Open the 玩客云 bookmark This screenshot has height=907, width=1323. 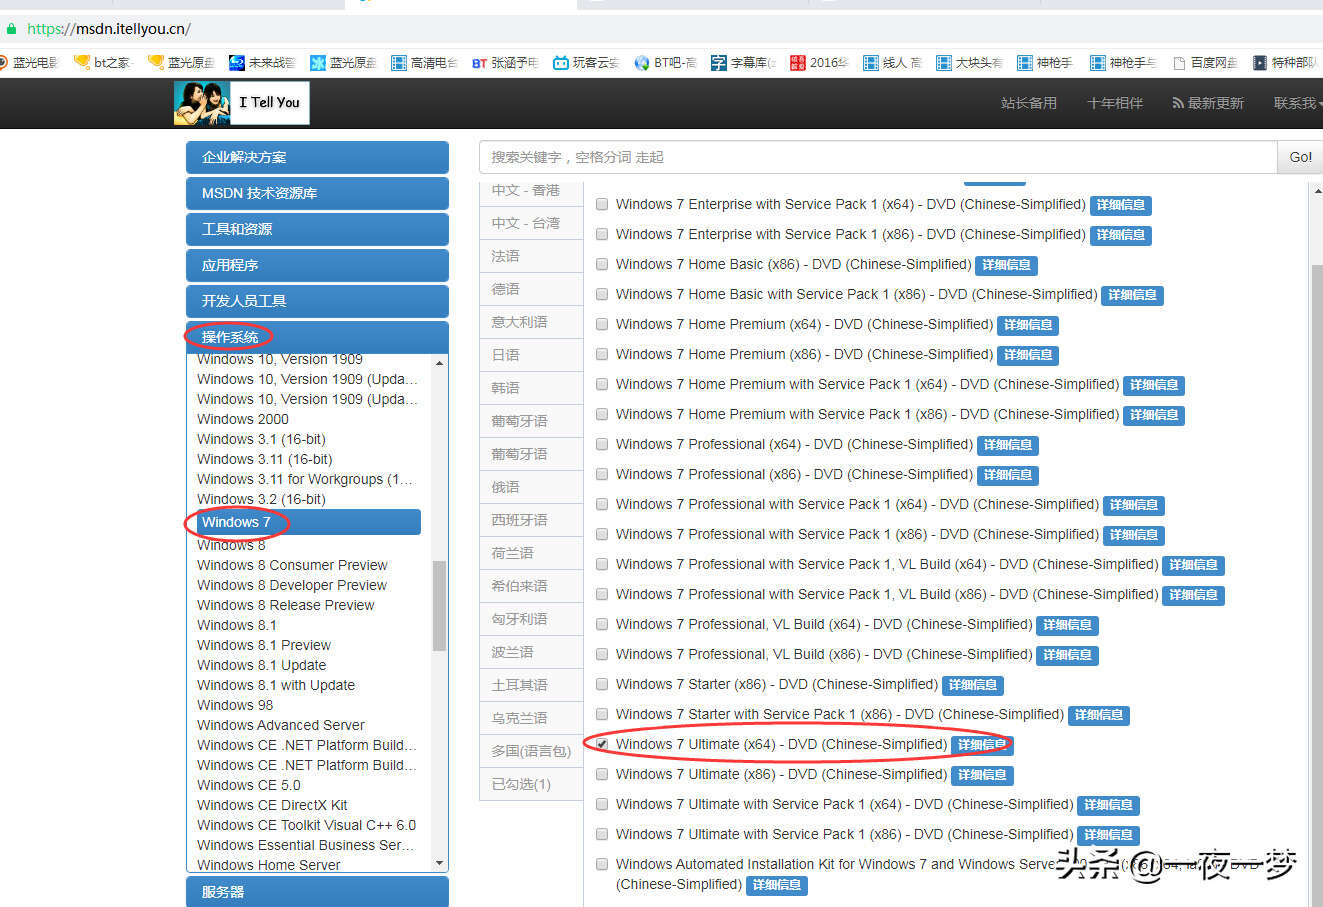point(586,63)
